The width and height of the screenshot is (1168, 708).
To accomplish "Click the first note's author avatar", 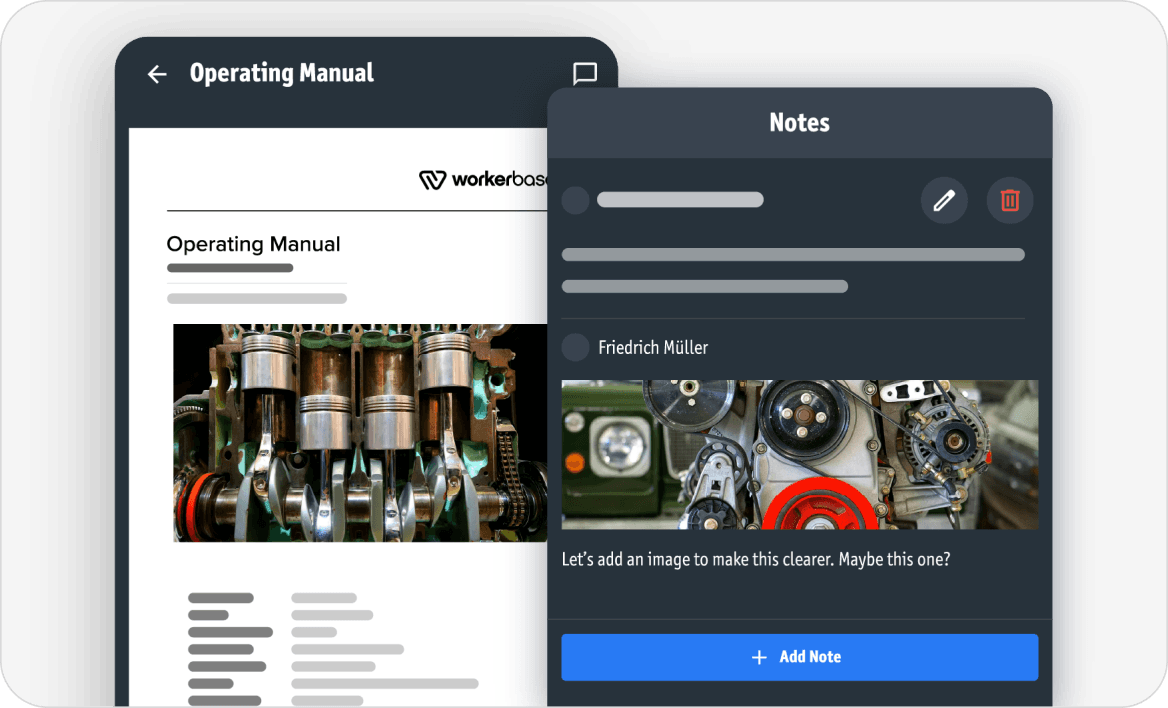I will pos(575,200).
